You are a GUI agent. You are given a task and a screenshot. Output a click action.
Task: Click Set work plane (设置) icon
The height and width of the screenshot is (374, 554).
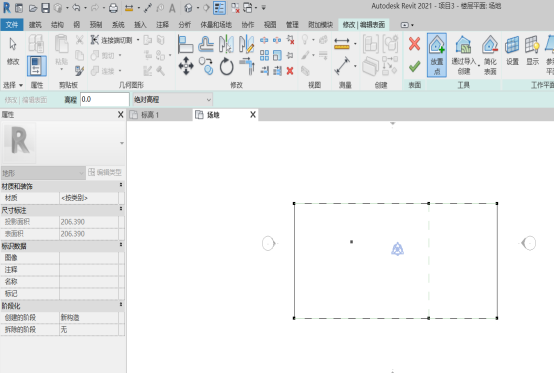pyautogui.click(x=512, y=51)
